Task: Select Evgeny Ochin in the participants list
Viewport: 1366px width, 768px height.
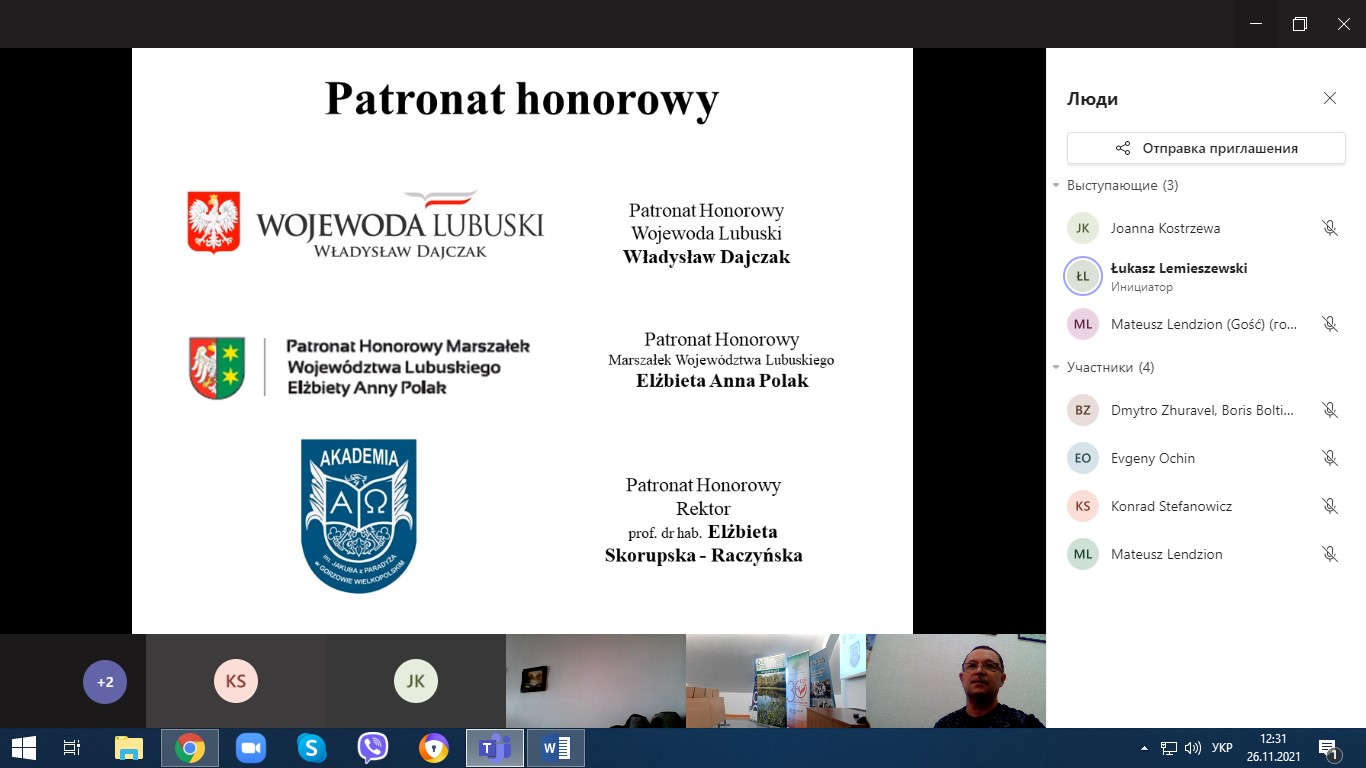Action: point(1206,458)
